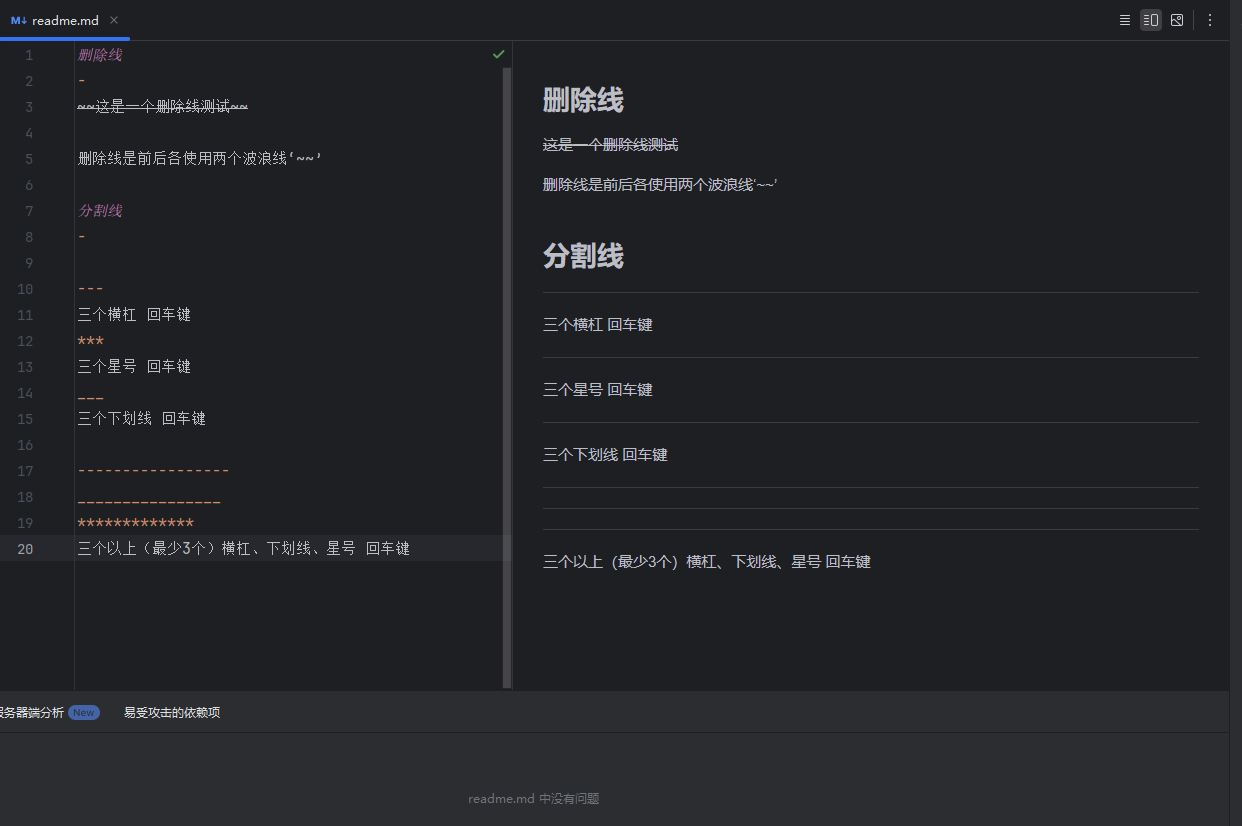Click the 分割线 heading in the preview
Image resolution: width=1242 pixels, height=826 pixels.
coord(583,256)
